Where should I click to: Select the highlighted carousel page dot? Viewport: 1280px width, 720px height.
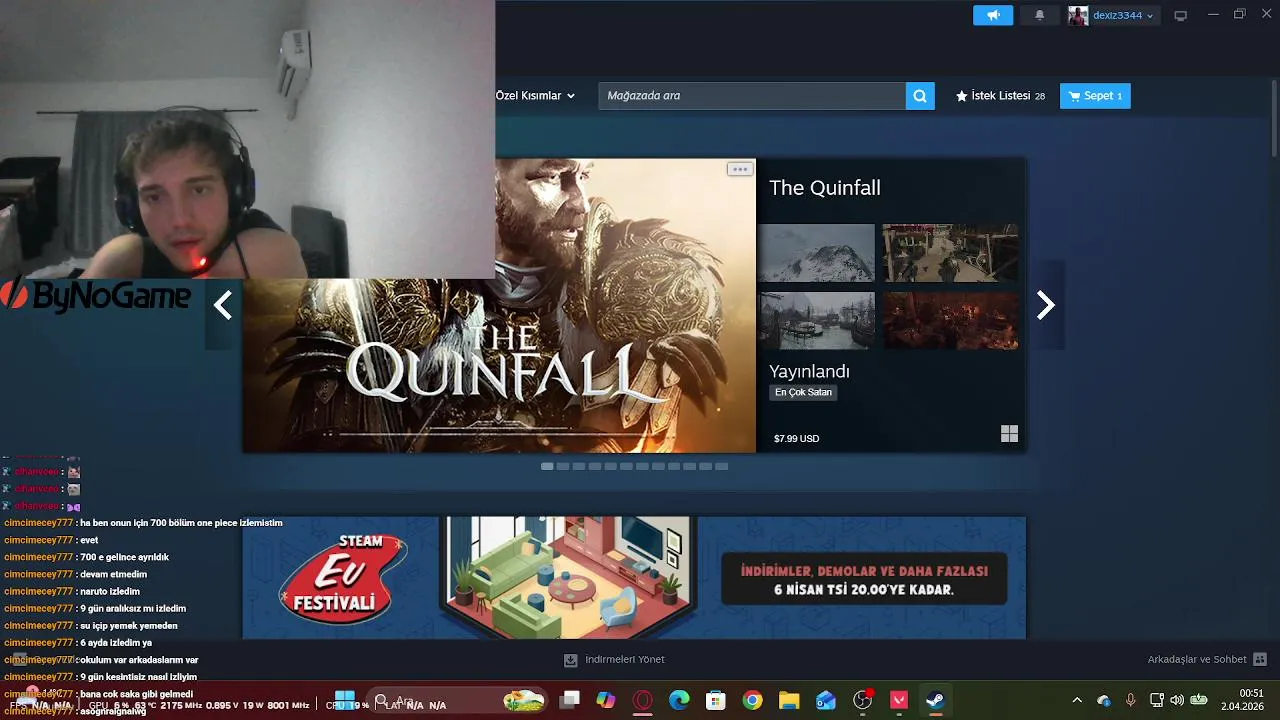pyautogui.click(x=547, y=466)
